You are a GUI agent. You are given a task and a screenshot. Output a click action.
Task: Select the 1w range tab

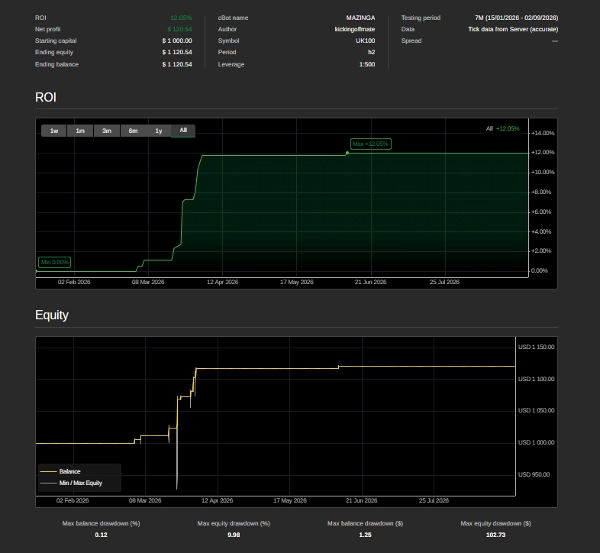[54, 131]
